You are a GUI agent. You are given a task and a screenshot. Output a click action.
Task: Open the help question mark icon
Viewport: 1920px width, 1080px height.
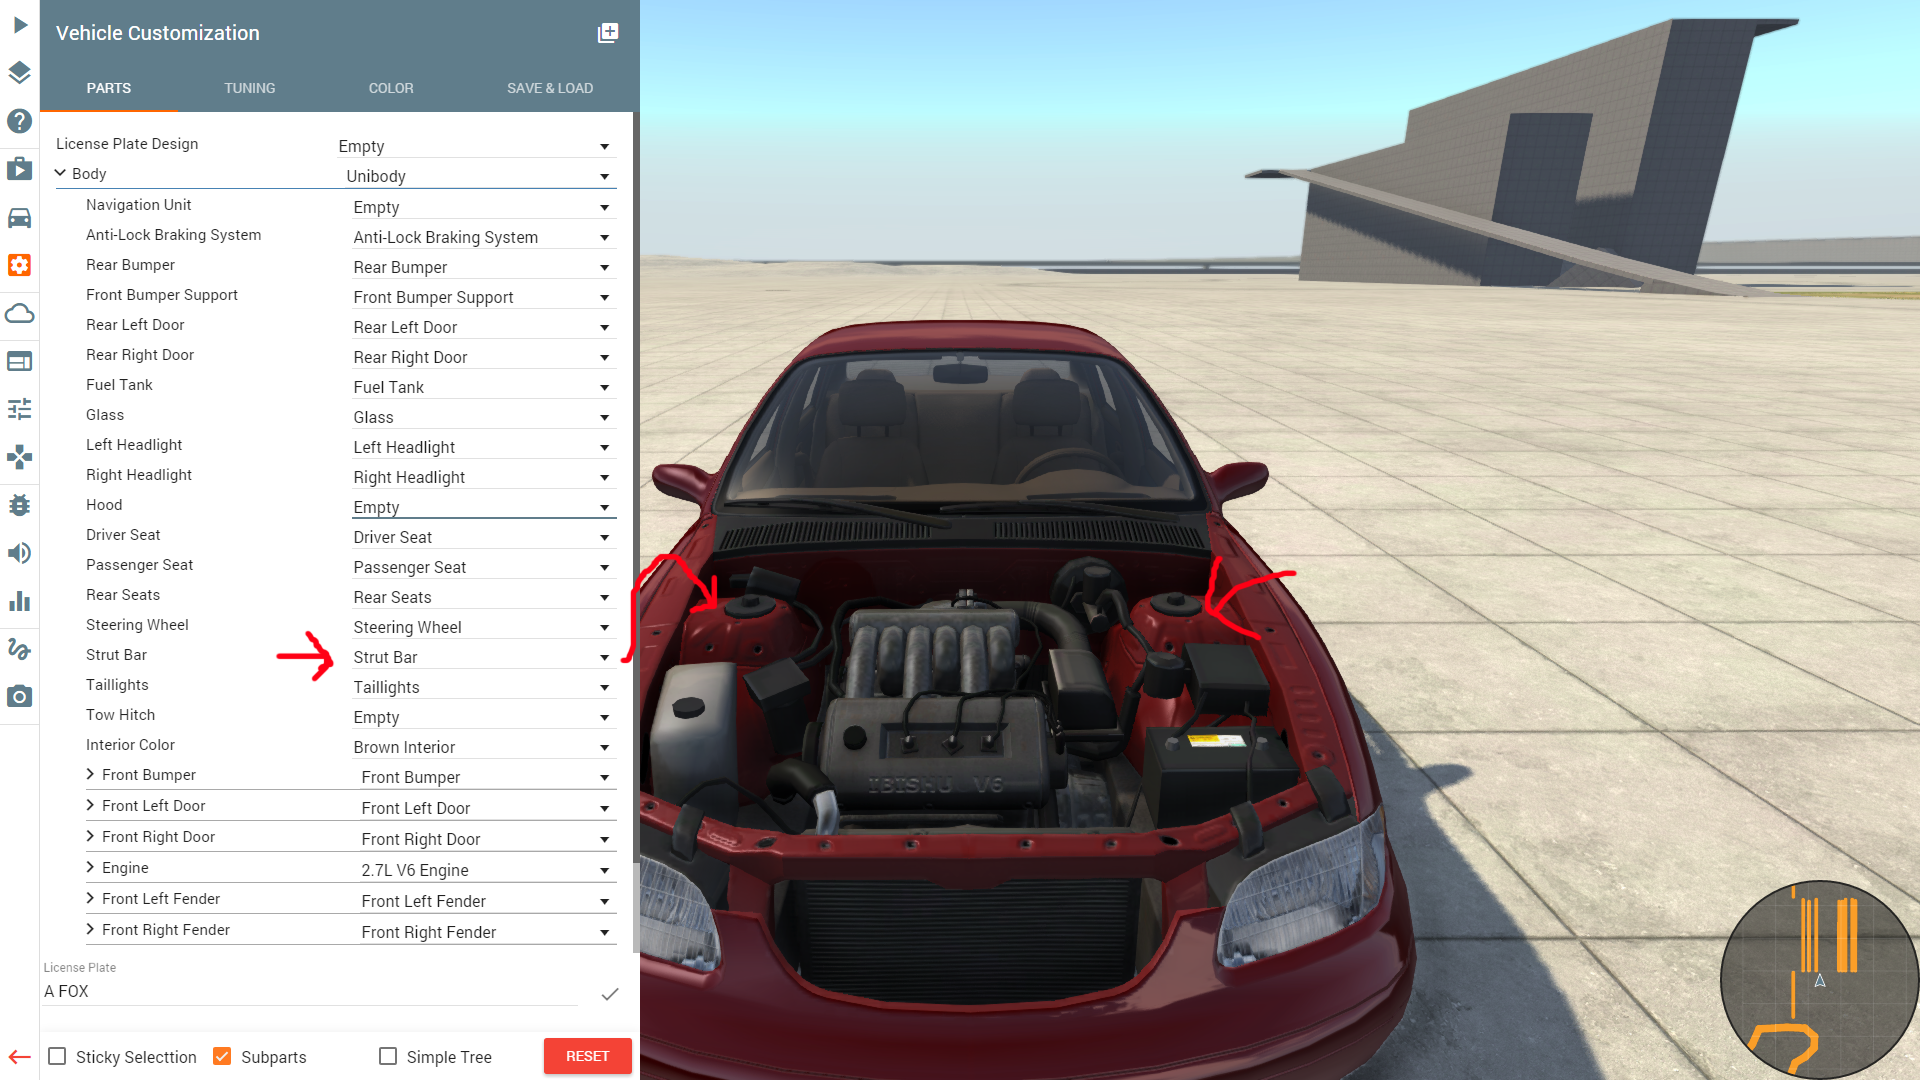(x=19, y=121)
